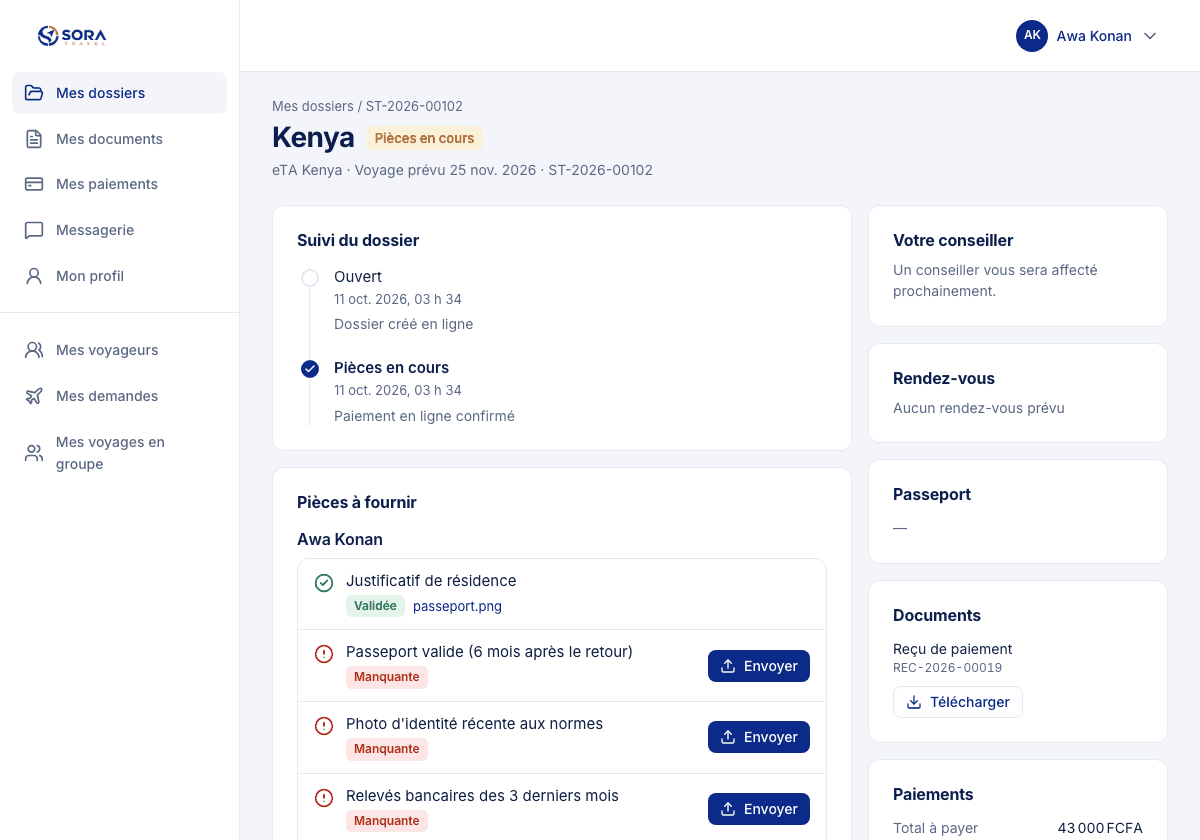Click the Sora Travel logo

(72, 36)
